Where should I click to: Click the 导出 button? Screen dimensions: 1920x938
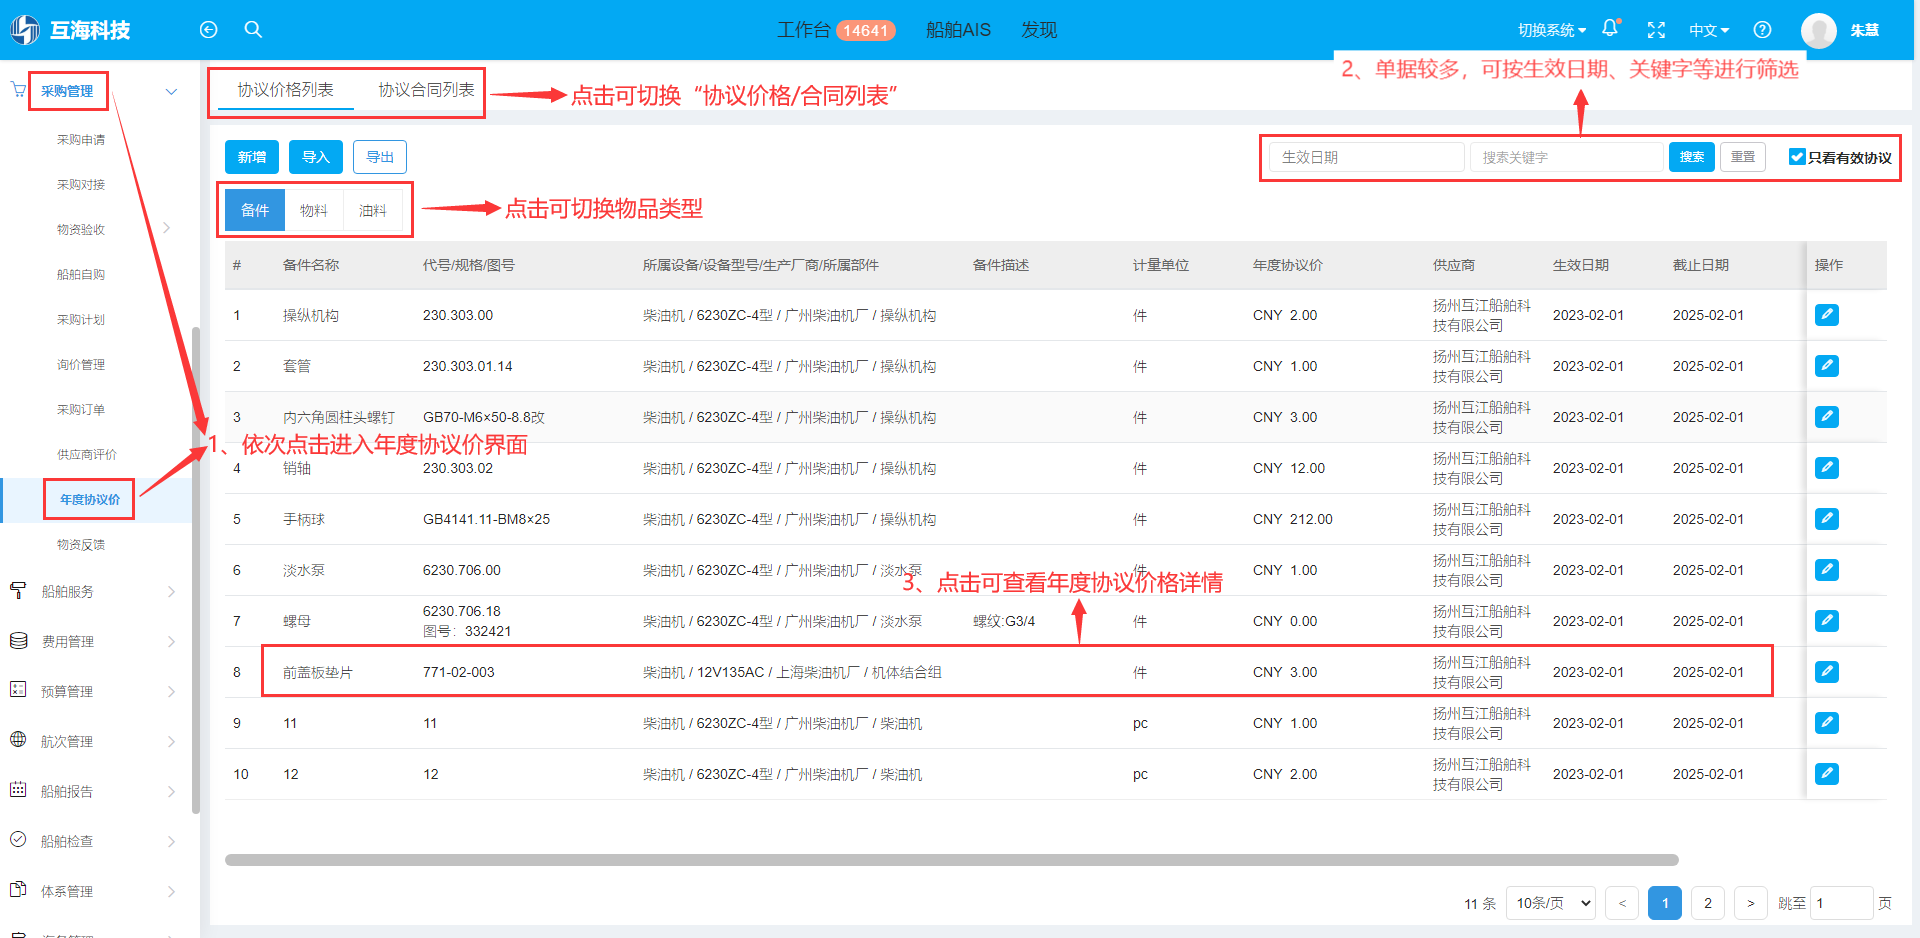(x=380, y=157)
